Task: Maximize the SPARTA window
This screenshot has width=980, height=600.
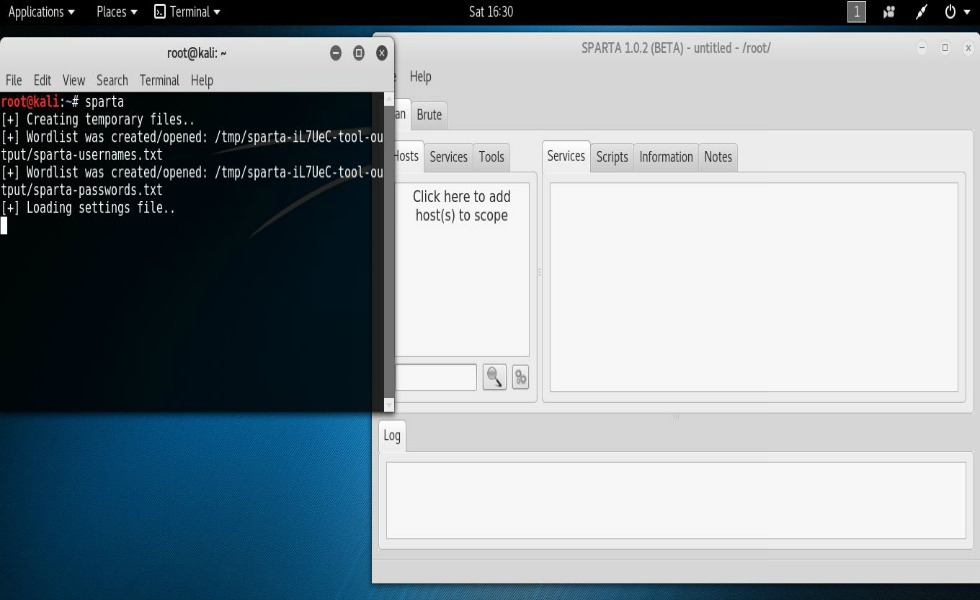Action: (945, 48)
